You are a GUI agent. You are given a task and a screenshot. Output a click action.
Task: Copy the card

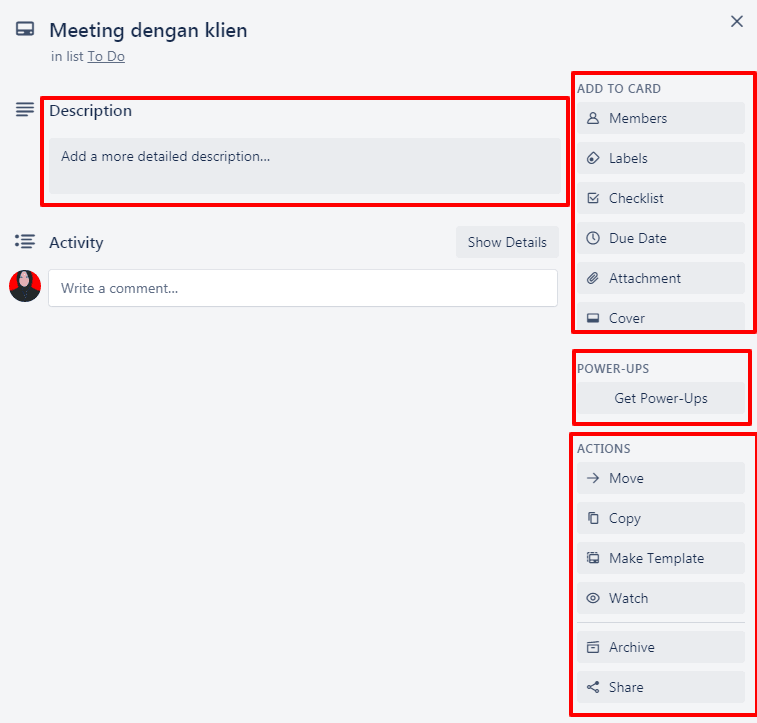click(660, 518)
